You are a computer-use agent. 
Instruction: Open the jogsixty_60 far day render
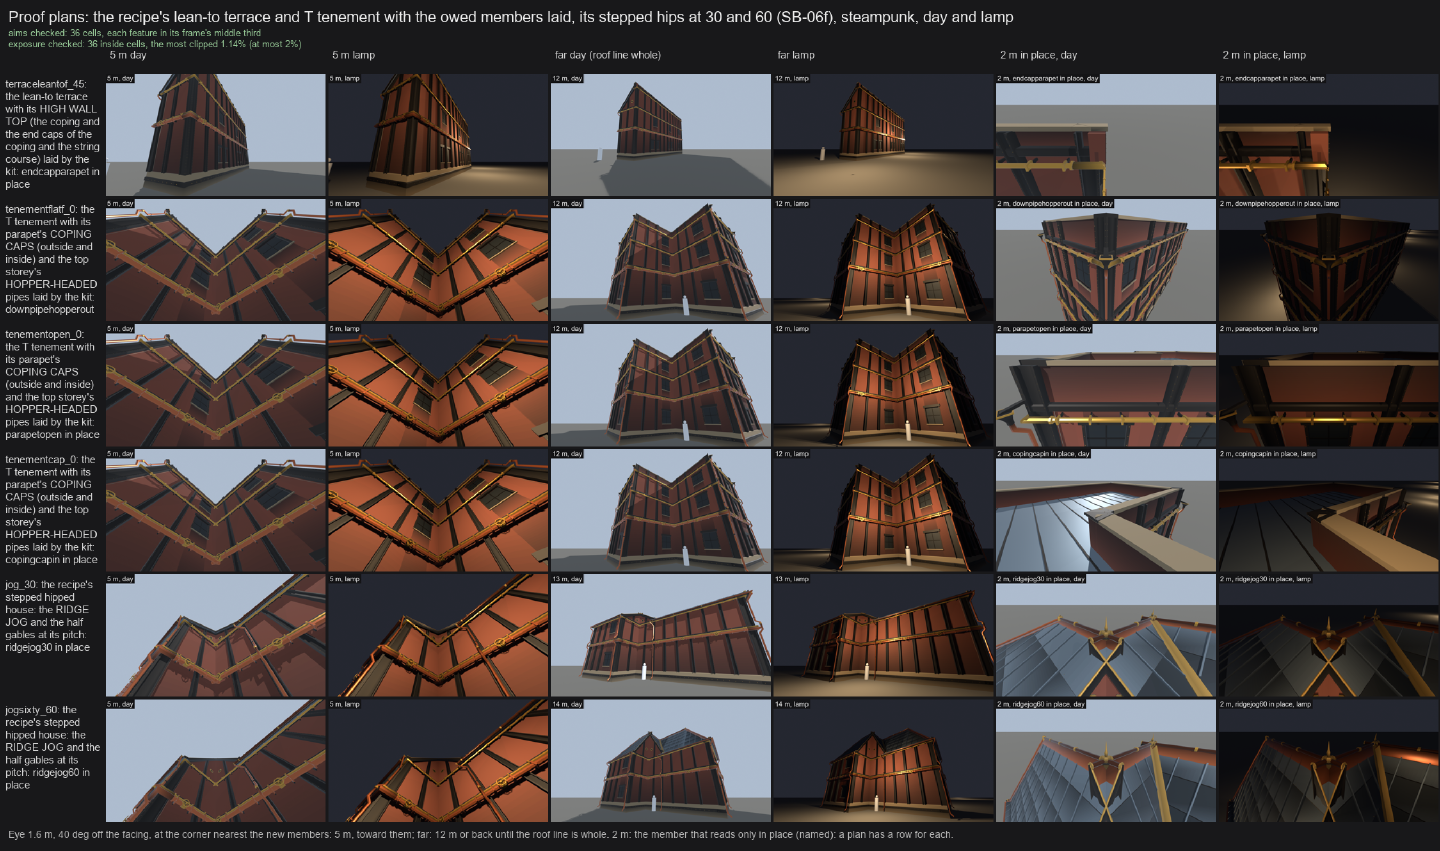tap(661, 760)
